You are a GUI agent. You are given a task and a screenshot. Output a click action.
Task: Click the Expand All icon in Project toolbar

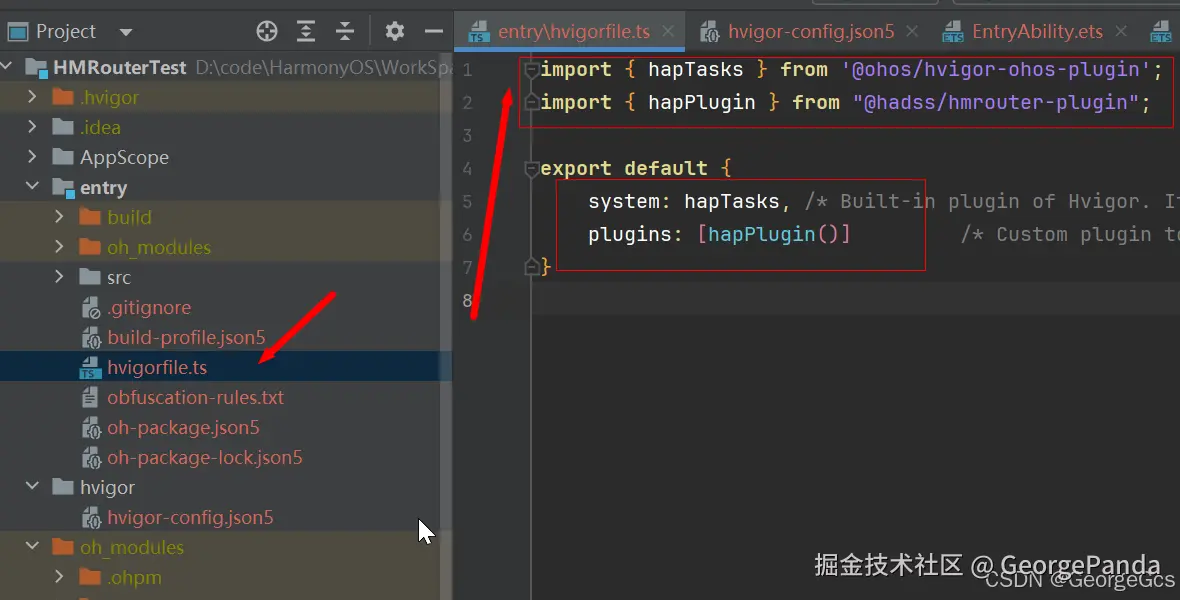[x=306, y=31]
